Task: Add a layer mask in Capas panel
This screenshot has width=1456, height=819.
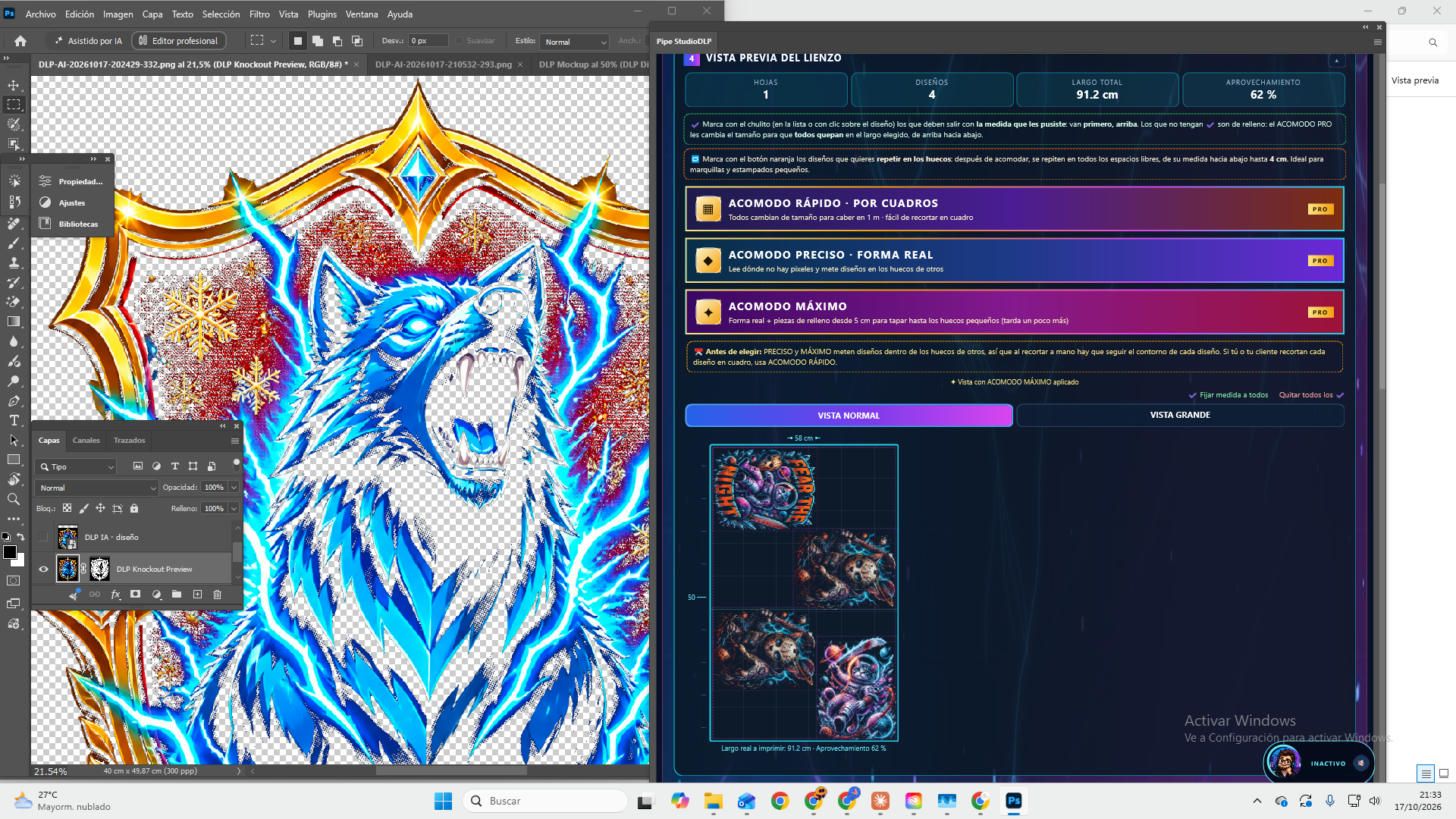Action: tap(135, 594)
